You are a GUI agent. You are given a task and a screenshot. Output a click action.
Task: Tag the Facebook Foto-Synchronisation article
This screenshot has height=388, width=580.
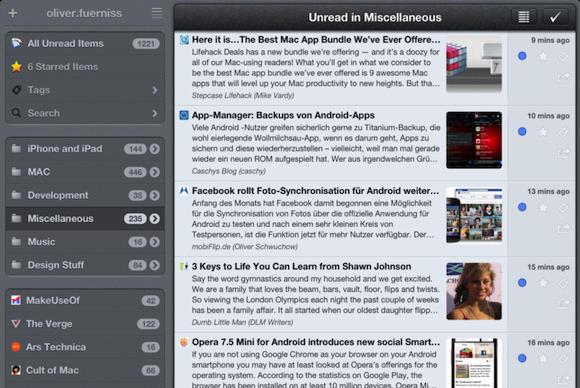(x=563, y=207)
